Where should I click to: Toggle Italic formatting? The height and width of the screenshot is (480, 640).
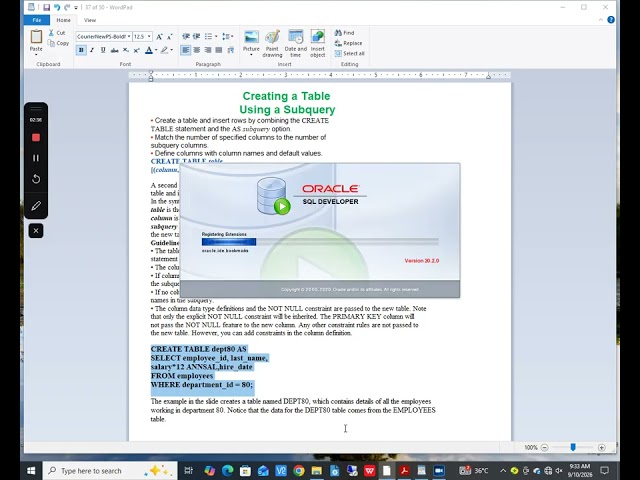[92, 50]
